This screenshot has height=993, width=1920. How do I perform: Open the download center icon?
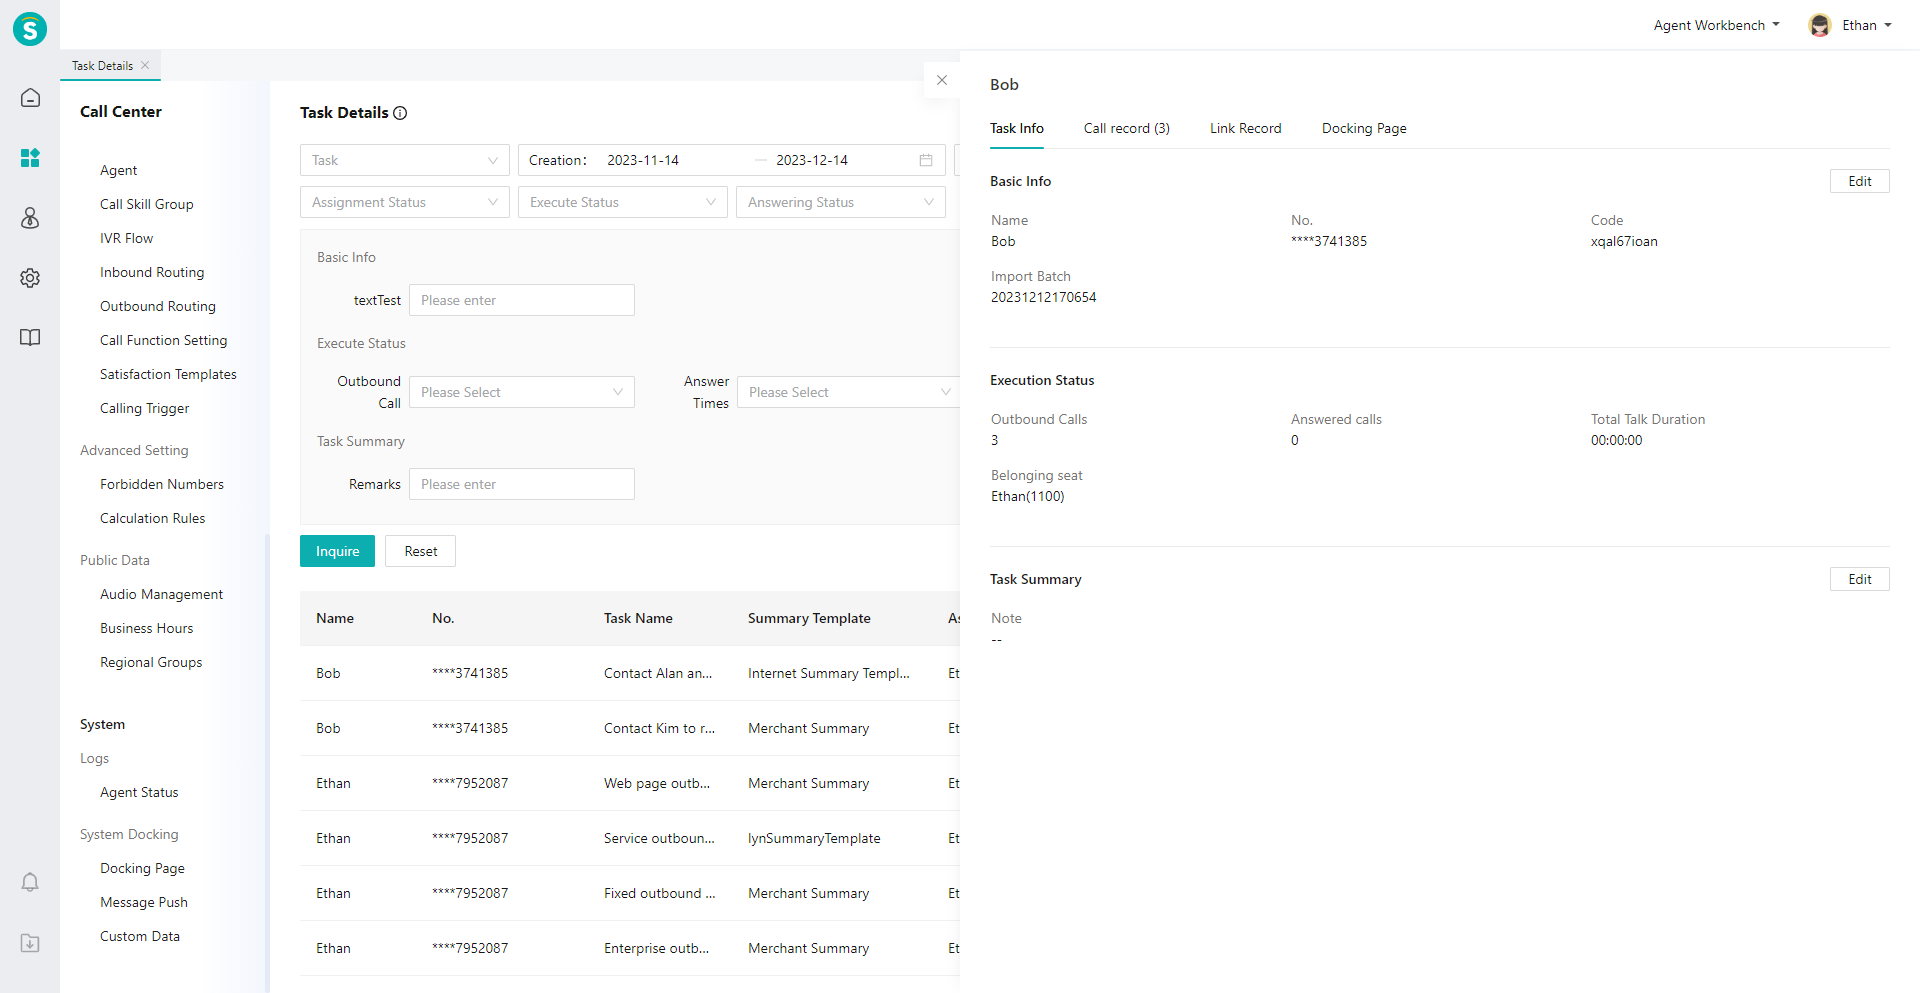click(x=30, y=943)
